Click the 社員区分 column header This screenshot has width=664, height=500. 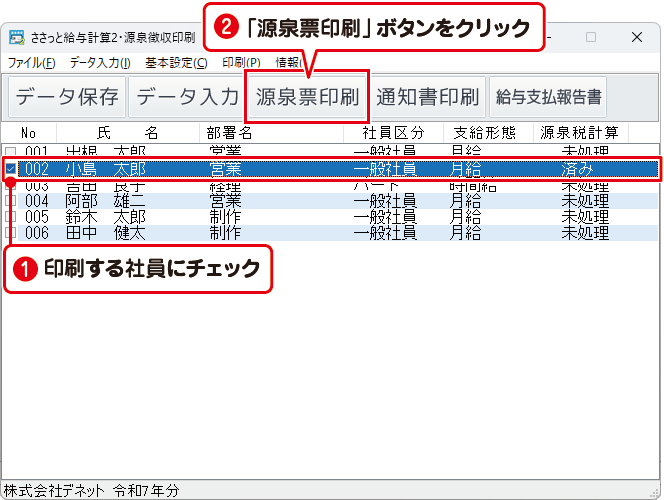tap(390, 132)
